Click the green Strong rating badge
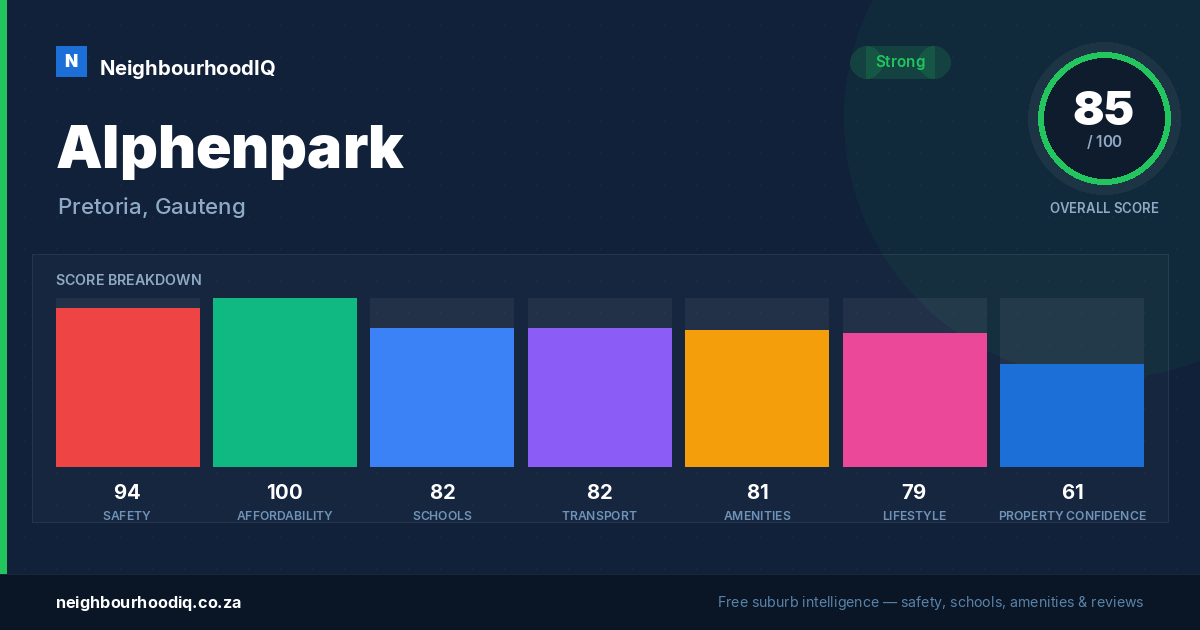Viewport: 1200px width, 630px height. [x=900, y=62]
